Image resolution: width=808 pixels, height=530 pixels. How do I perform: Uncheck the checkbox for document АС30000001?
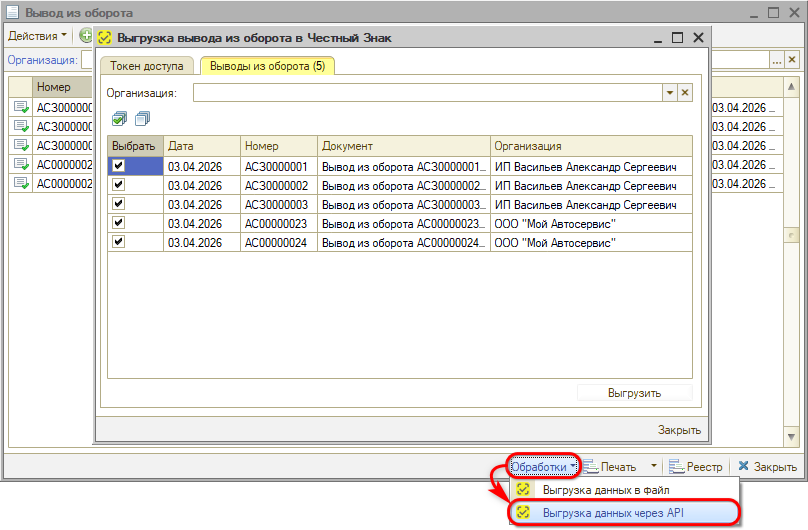click(118, 166)
